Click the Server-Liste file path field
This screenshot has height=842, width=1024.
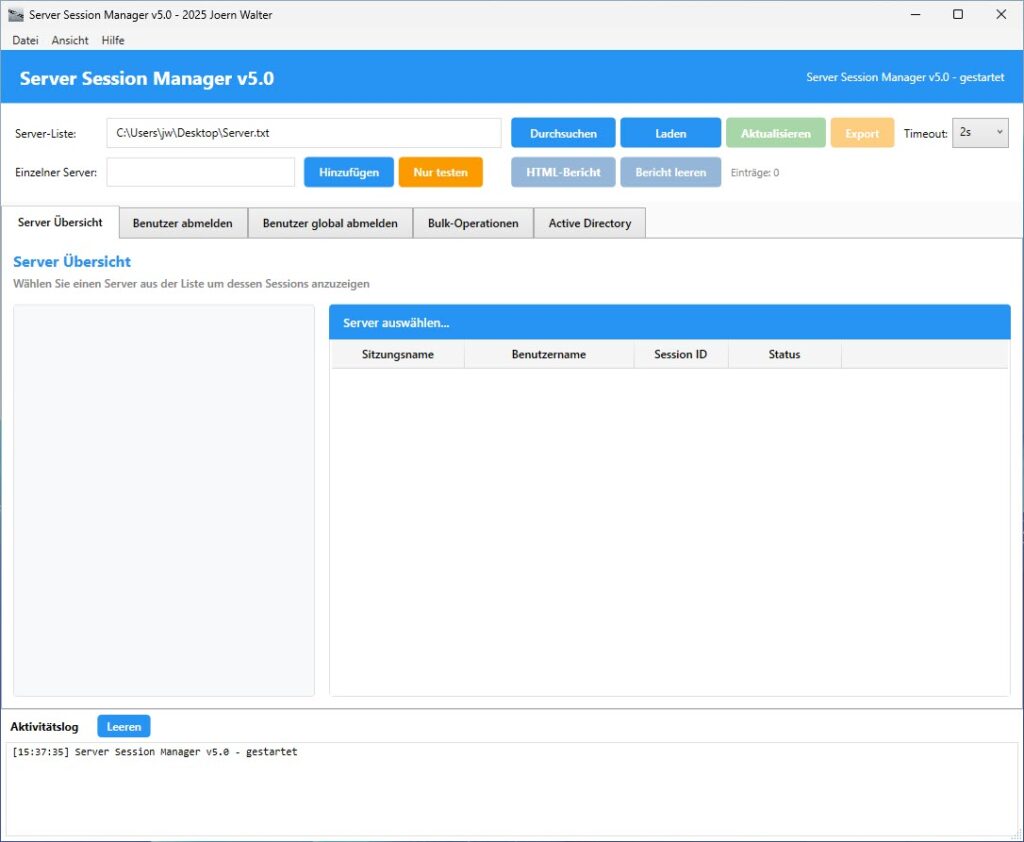pyautogui.click(x=300, y=132)
